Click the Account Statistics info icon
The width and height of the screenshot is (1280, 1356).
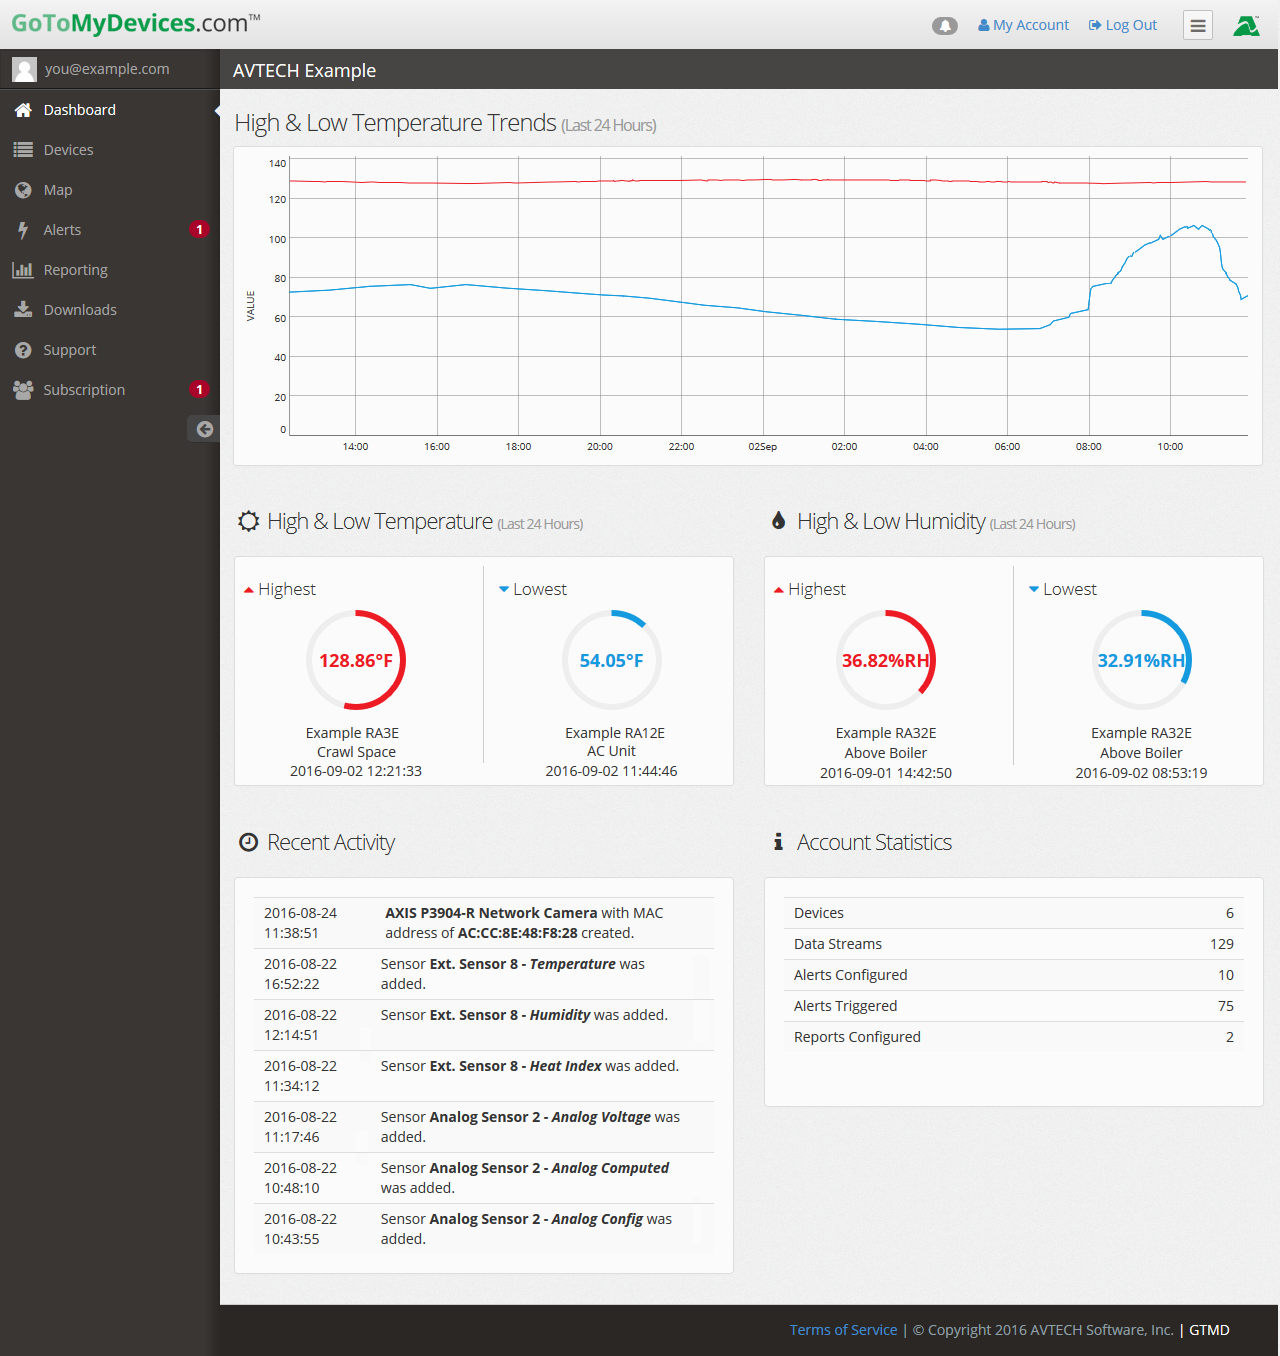click(778, 843)
